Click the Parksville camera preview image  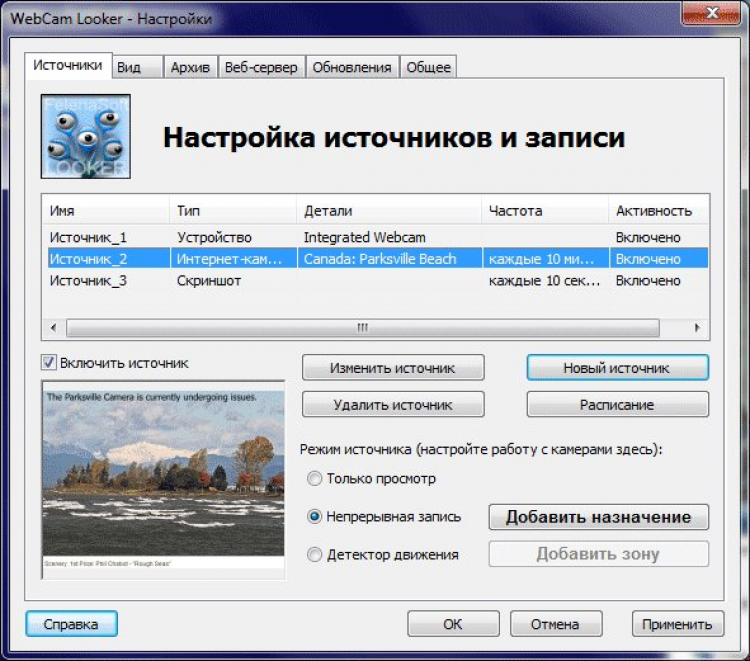tap(164, 479)
